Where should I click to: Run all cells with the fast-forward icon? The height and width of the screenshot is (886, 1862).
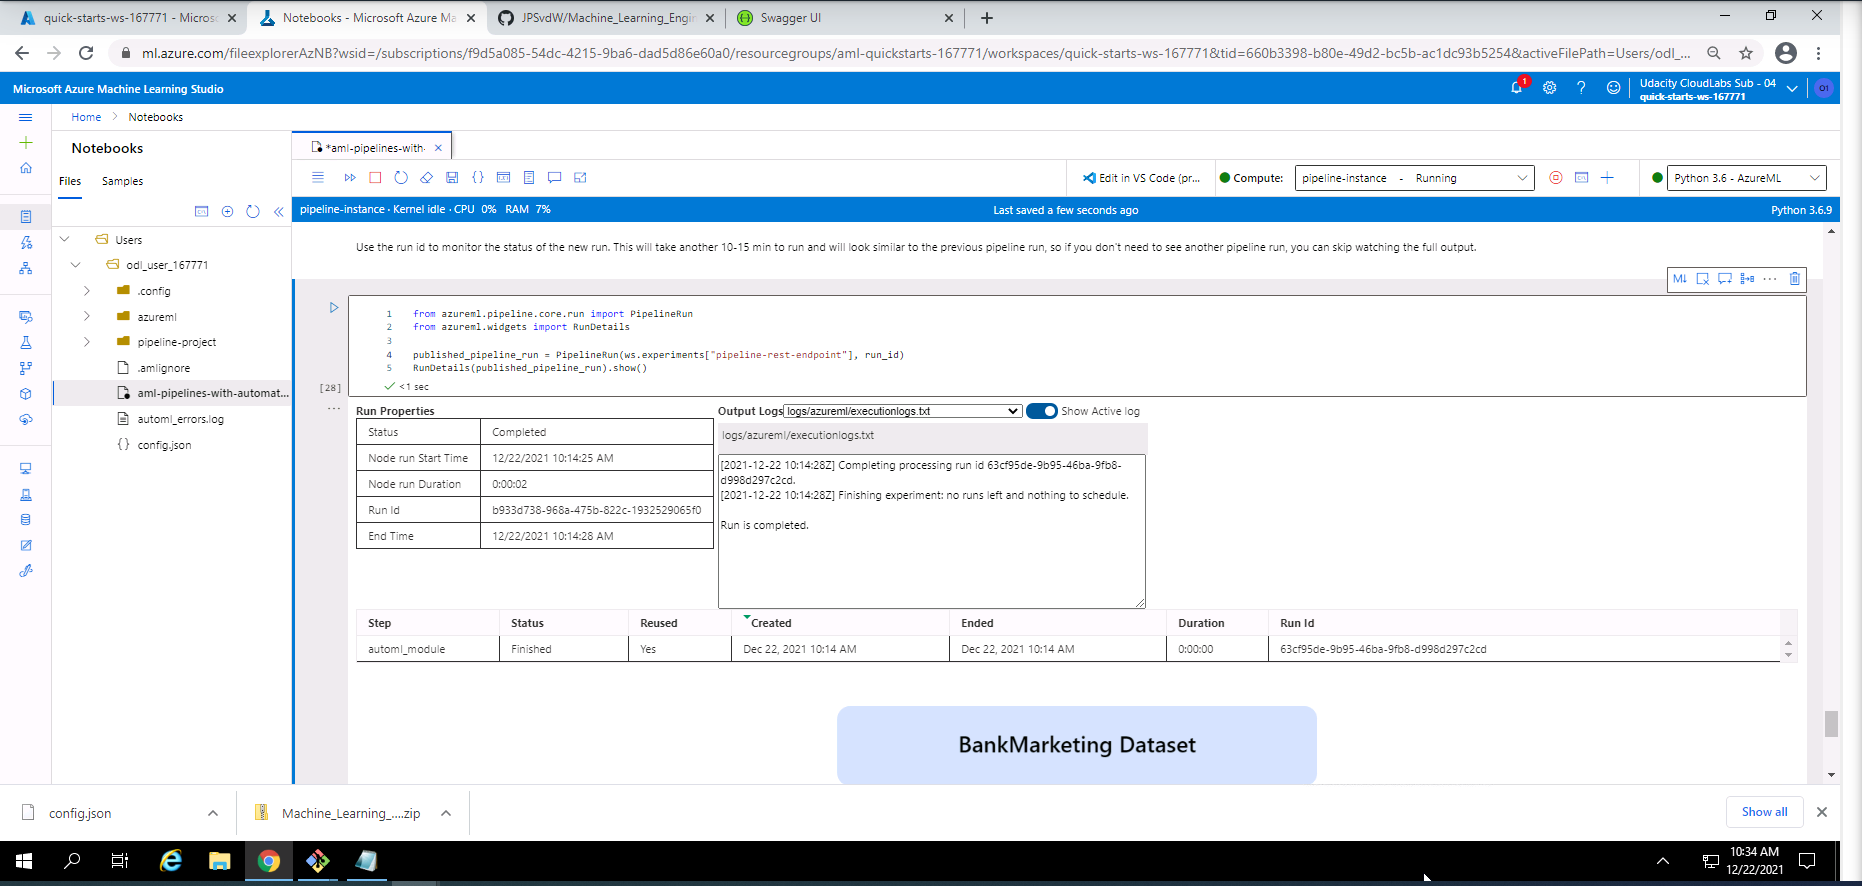pos(350,178)
